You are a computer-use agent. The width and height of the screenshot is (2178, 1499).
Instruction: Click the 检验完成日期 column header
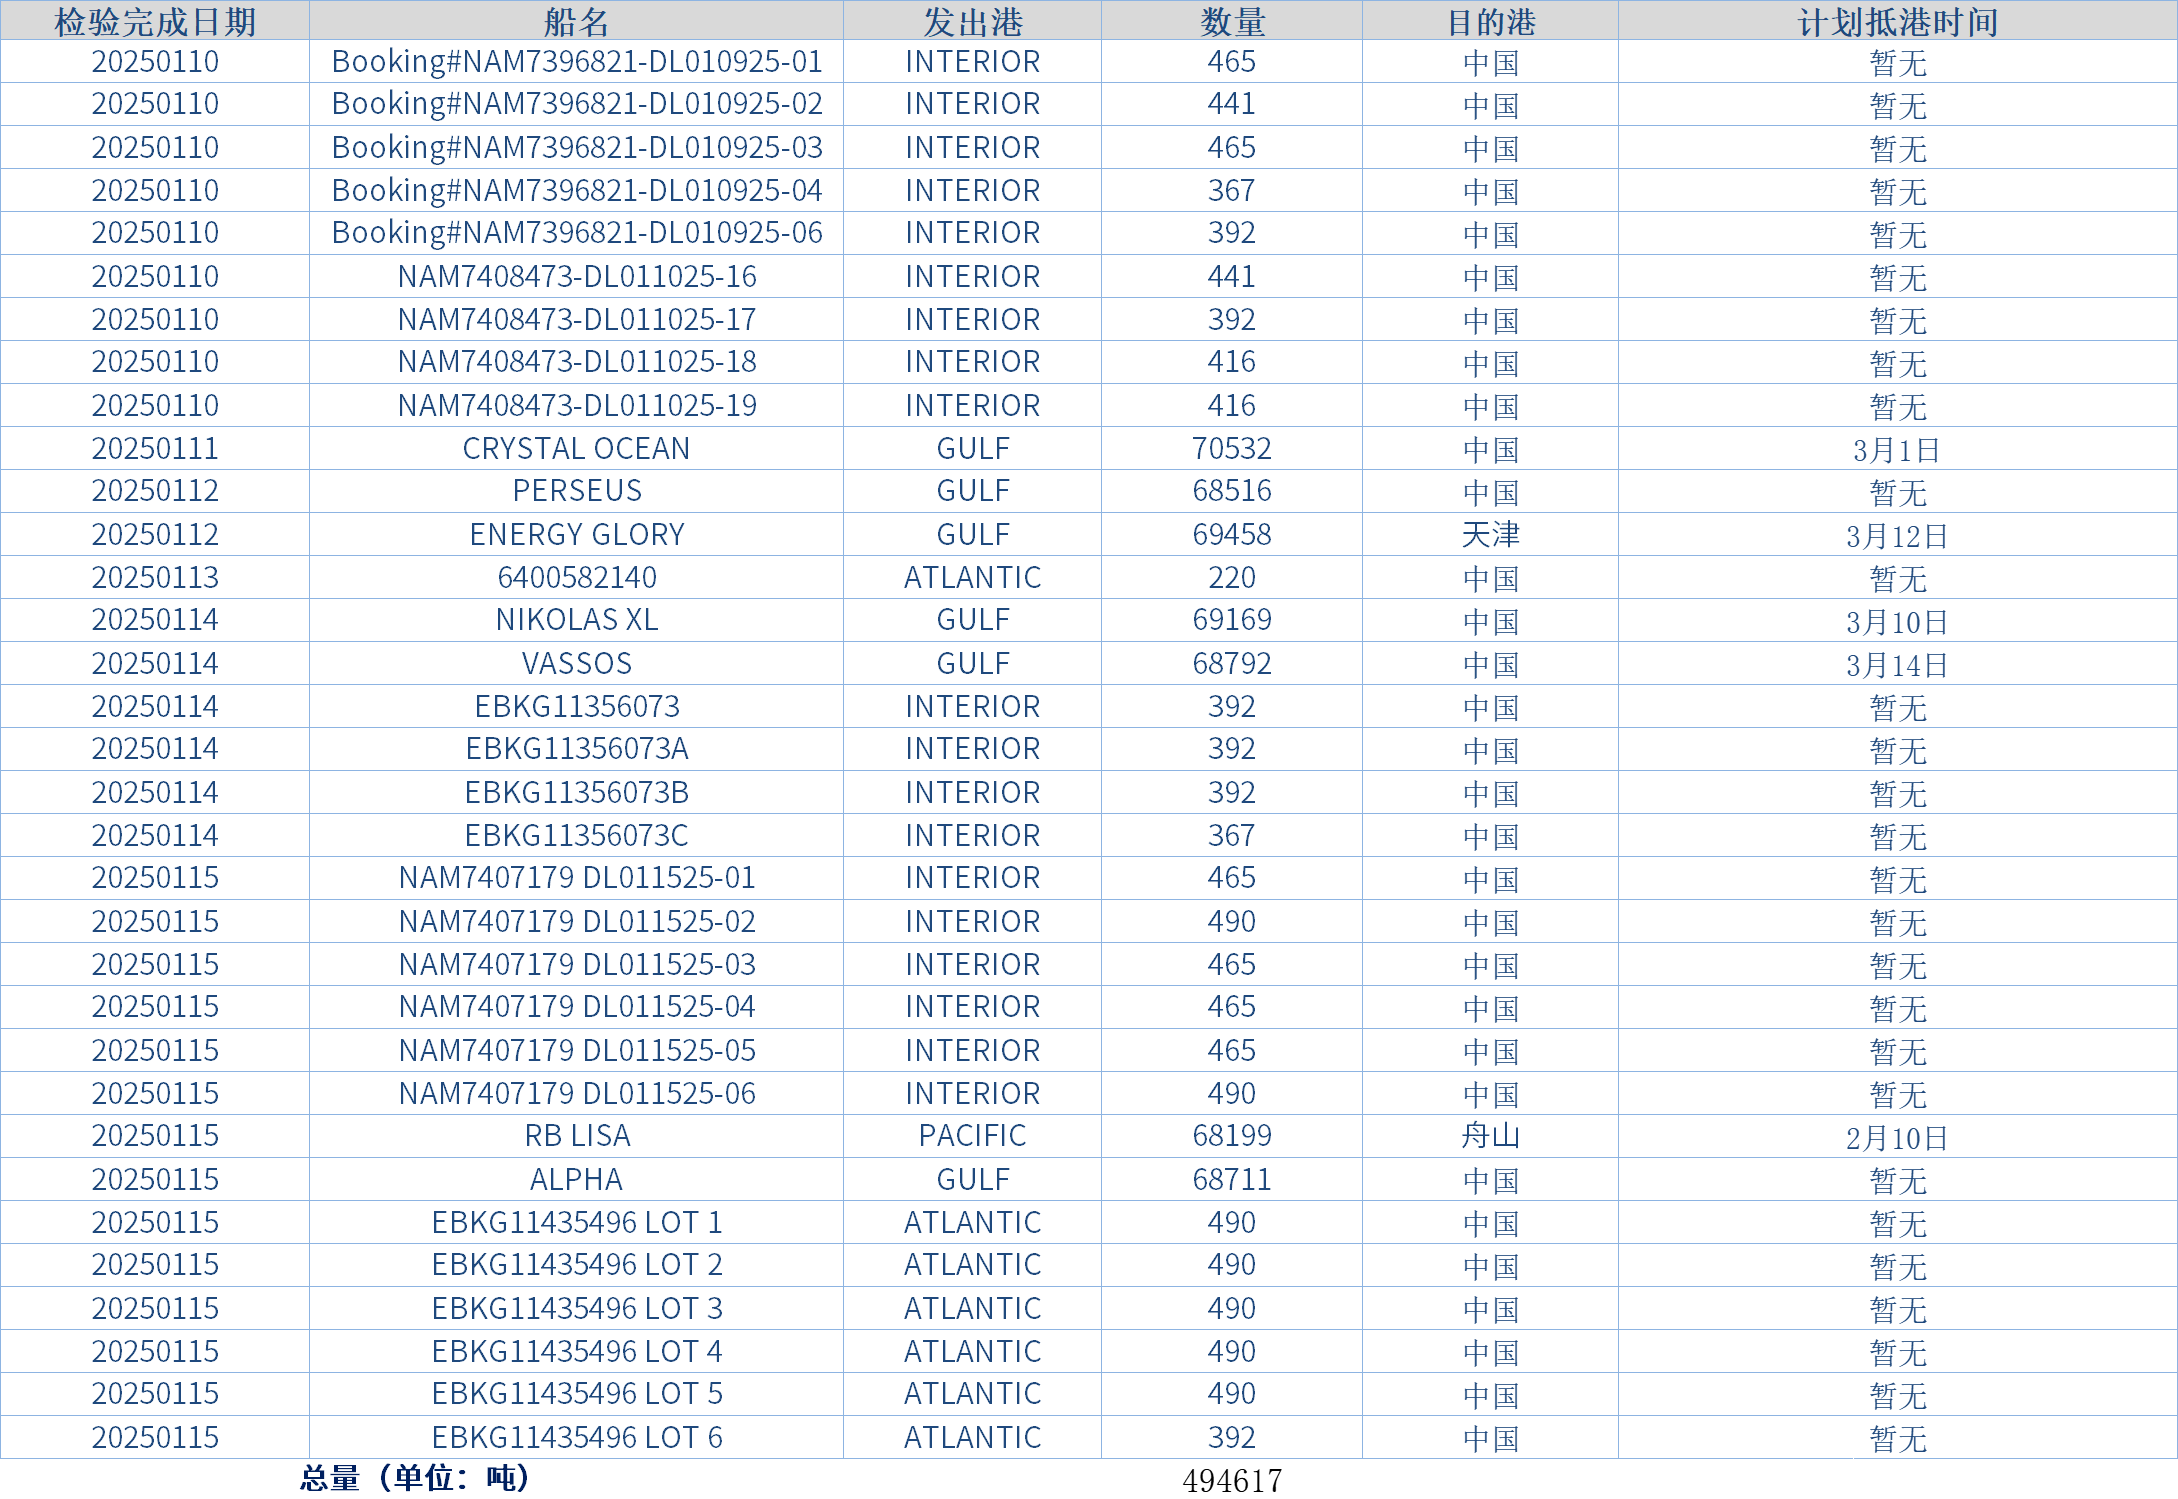point(155,21)
